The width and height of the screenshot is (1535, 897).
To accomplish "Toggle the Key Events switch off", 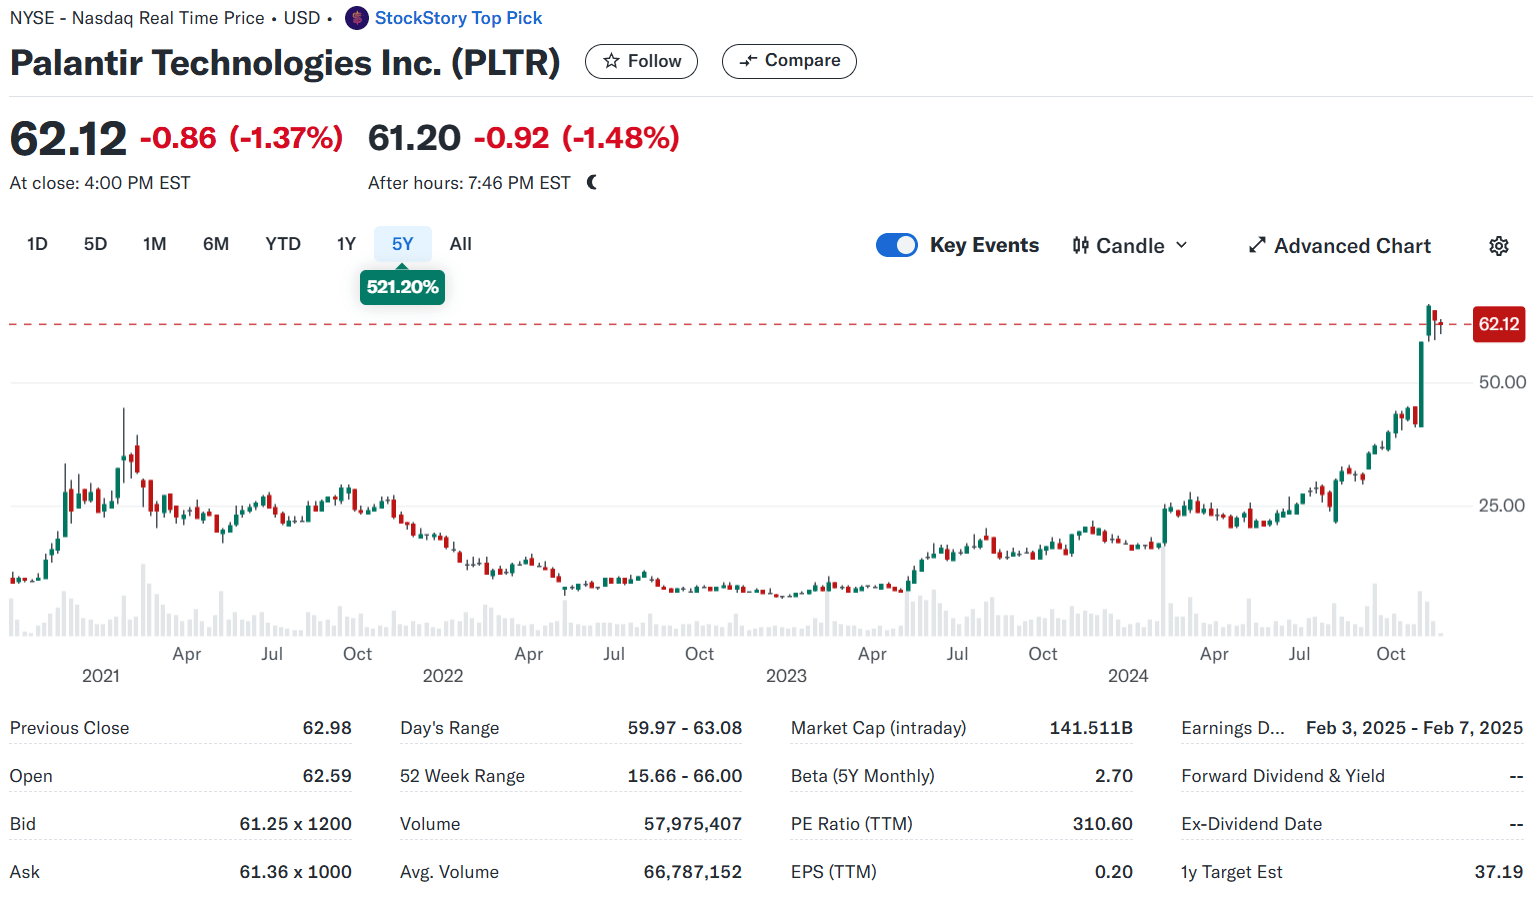I will click(896, 246).
